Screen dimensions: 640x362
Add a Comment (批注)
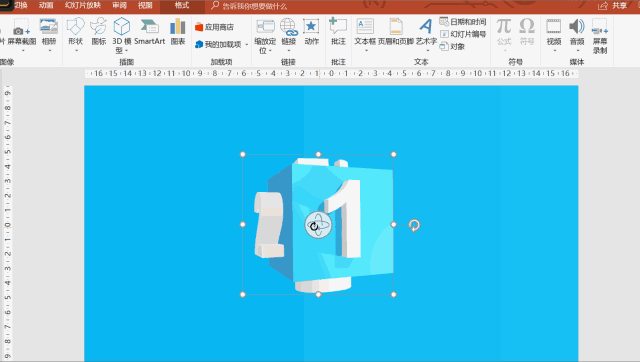[x=338, y=32]
